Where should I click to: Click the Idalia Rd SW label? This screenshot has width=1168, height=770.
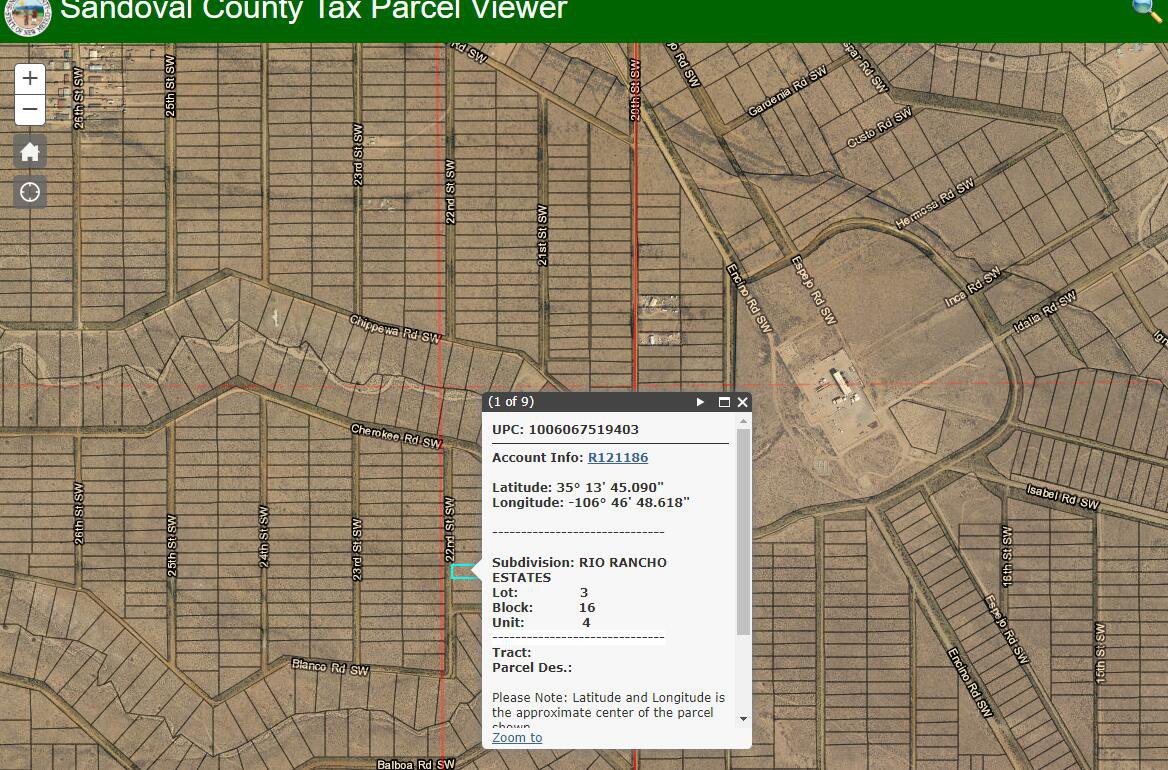(x=1044, y=311)
